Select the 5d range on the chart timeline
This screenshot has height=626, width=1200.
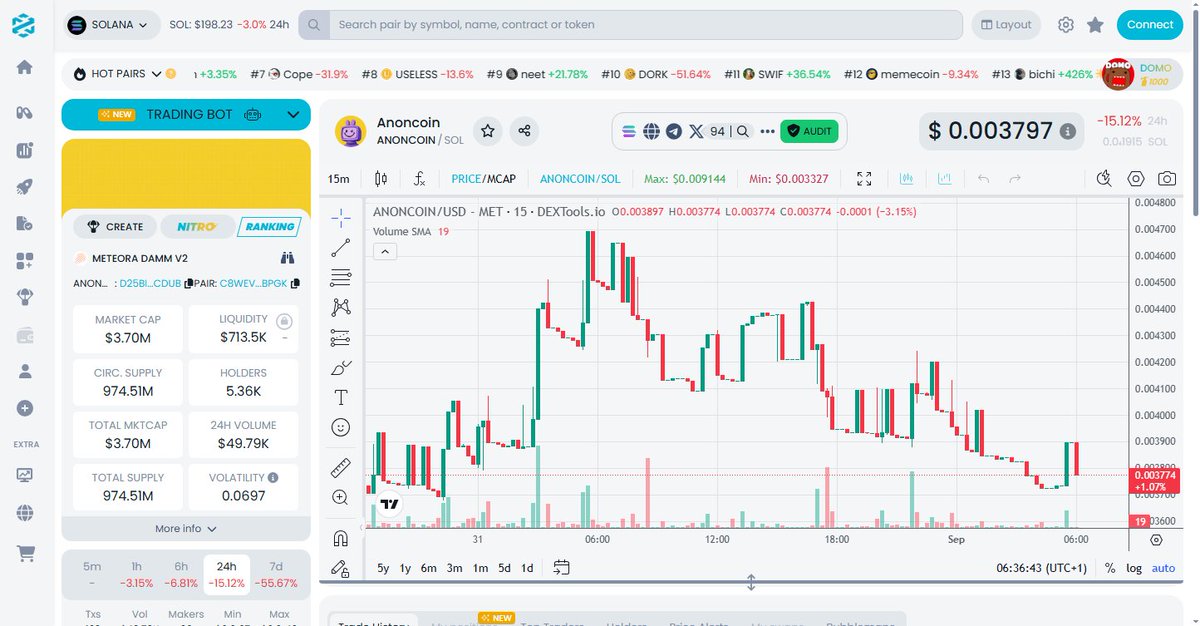tap(503, 567)
